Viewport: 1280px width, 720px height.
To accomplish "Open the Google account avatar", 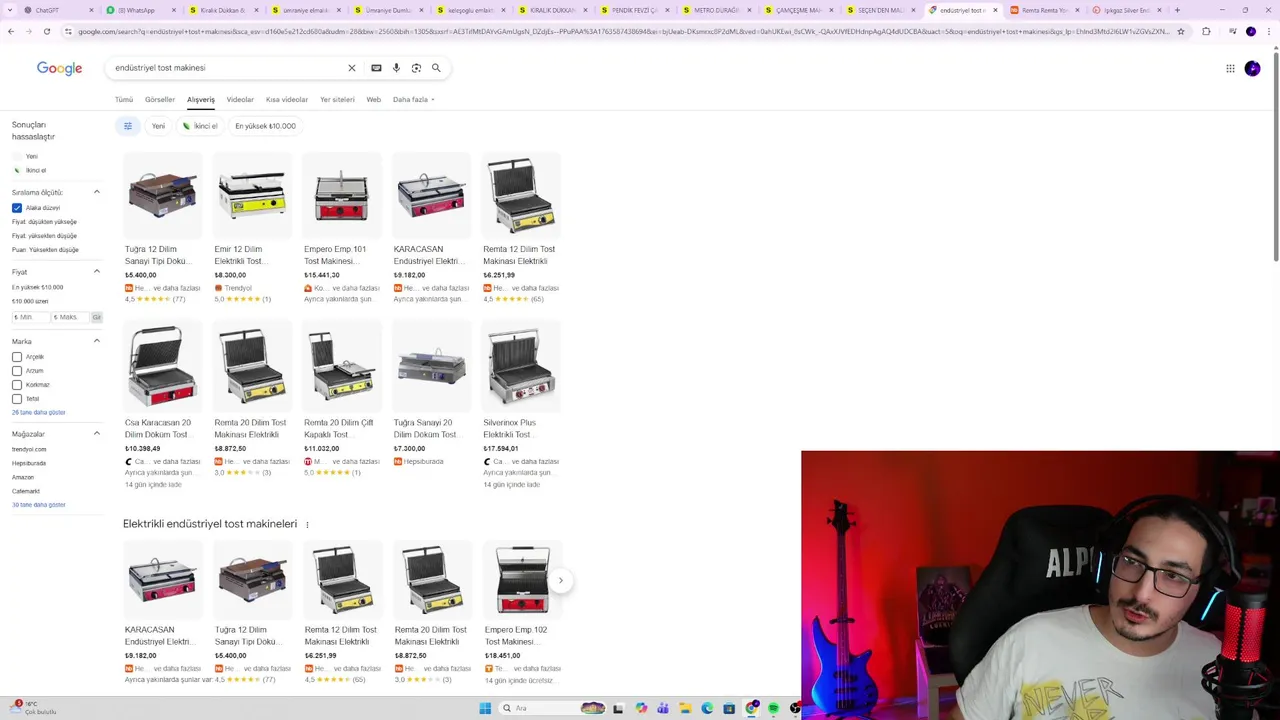I will pos(1252,68).
